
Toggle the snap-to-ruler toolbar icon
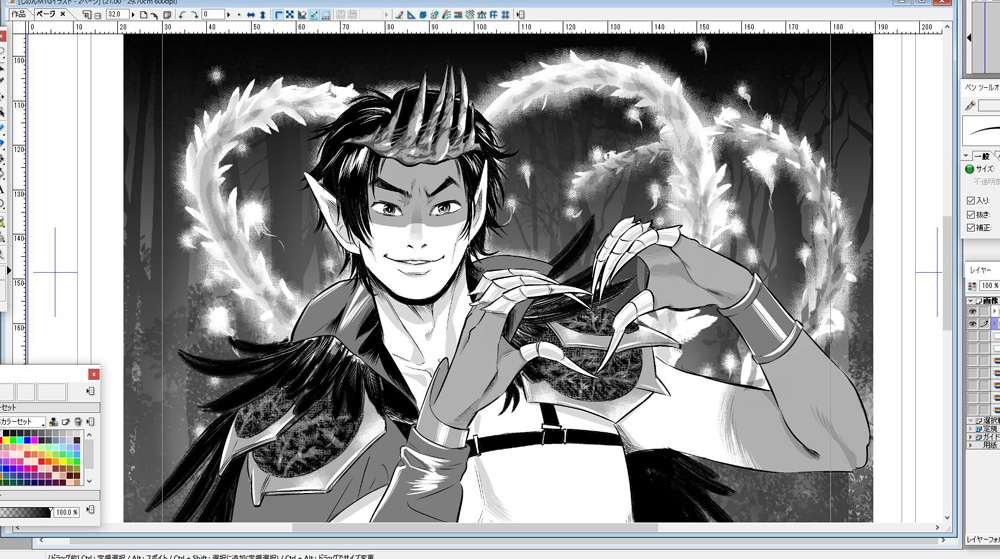pos(302,14)
